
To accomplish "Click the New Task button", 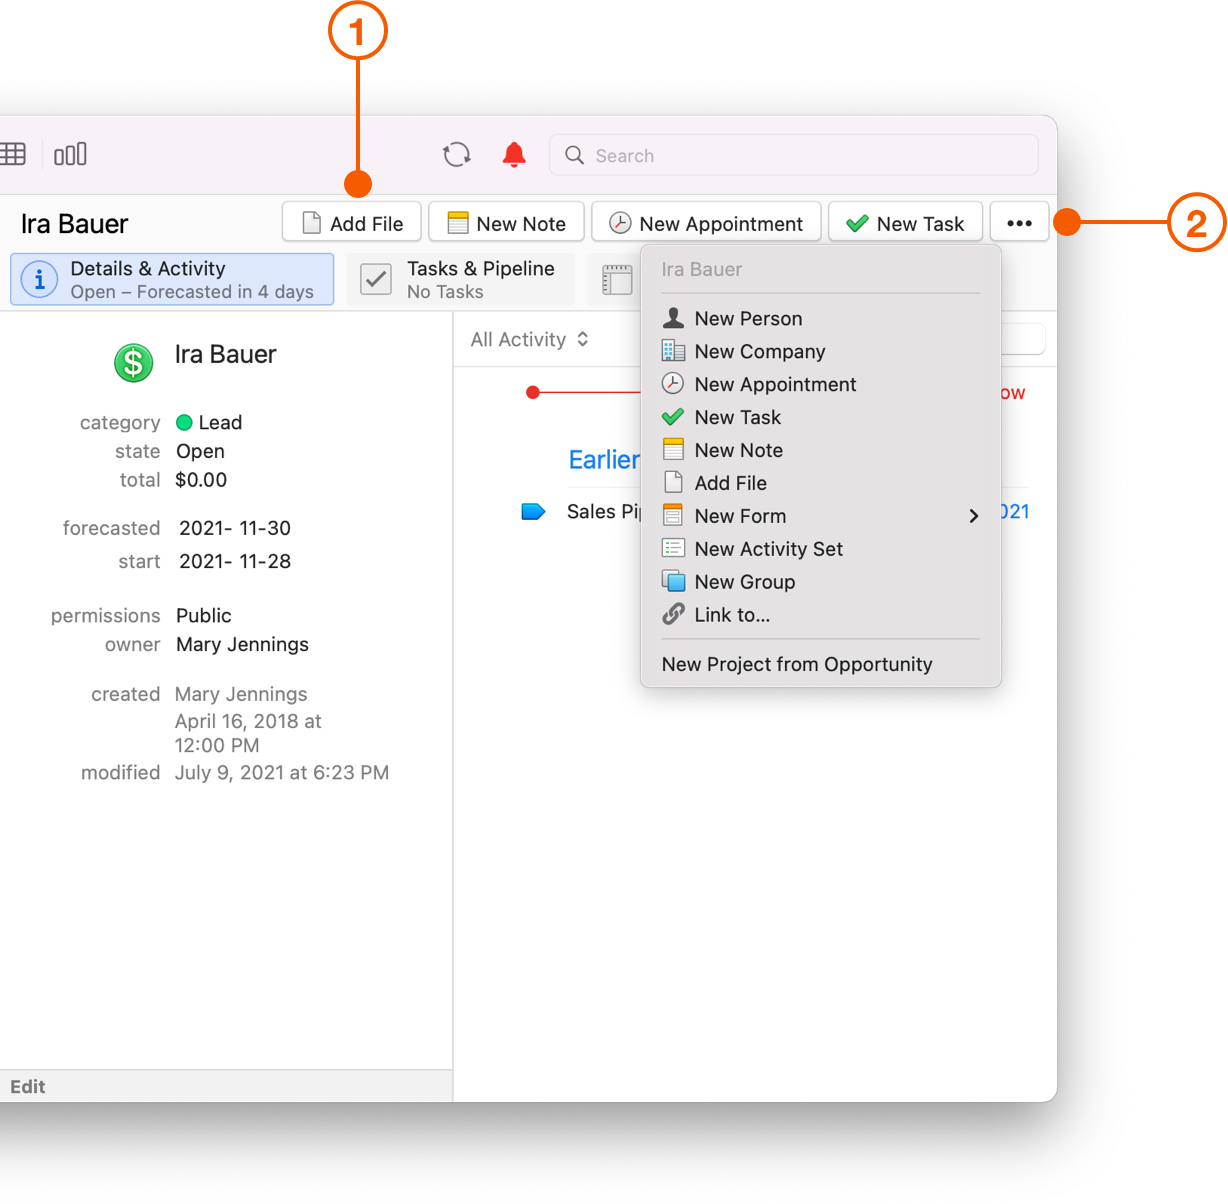I will (905, 222).
